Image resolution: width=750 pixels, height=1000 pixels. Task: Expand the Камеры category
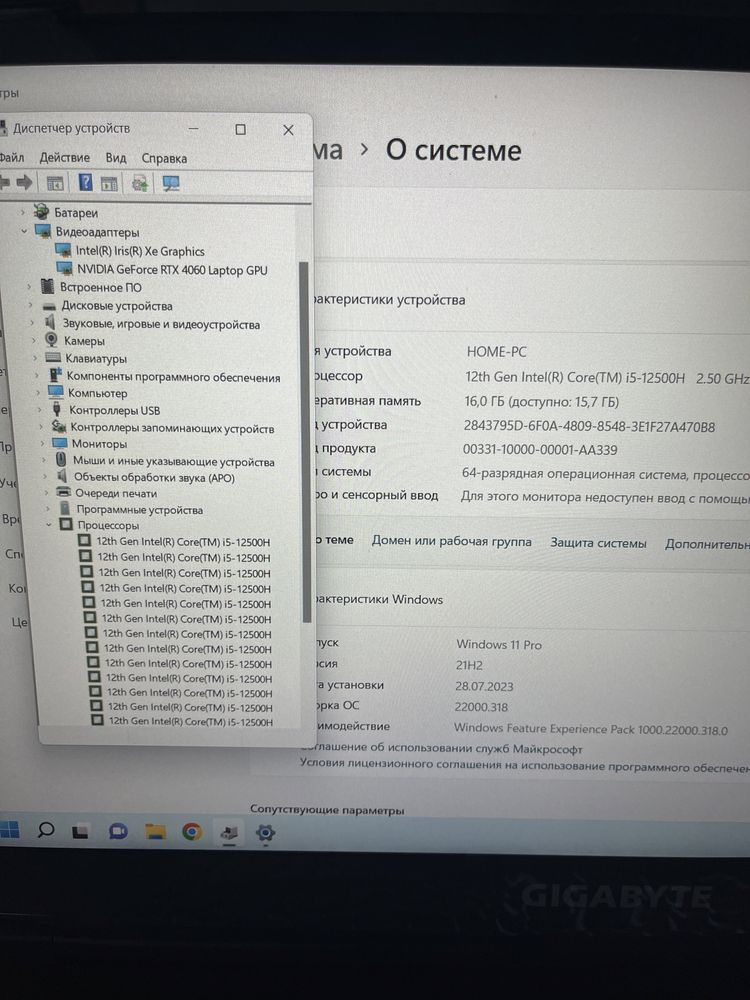[x=34, y=341]
